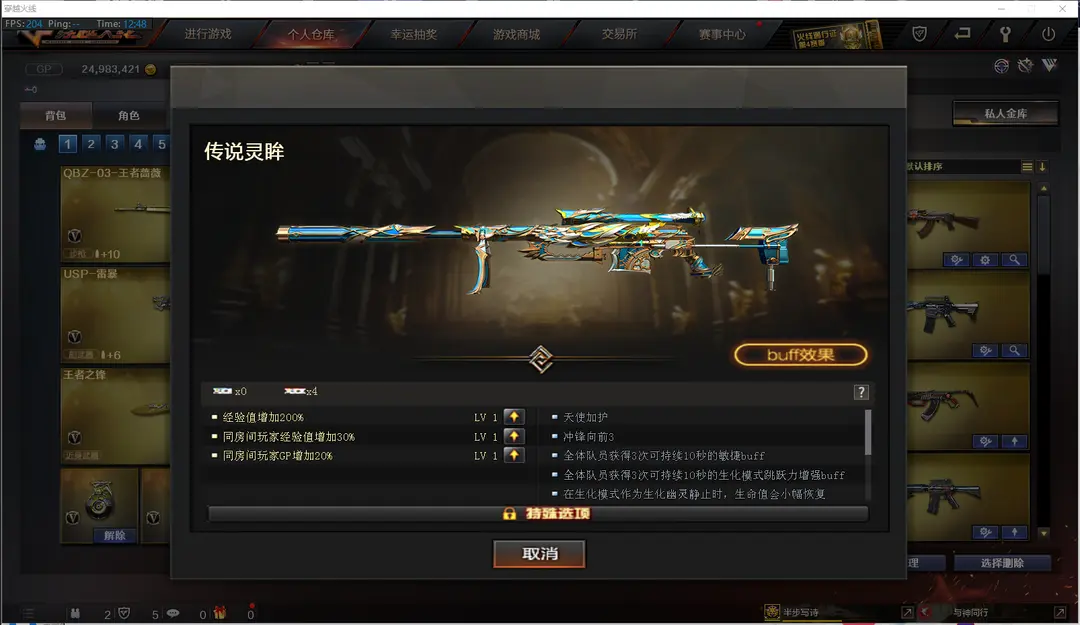Select backpack slot 1
1080x625 pixels.
68,144
